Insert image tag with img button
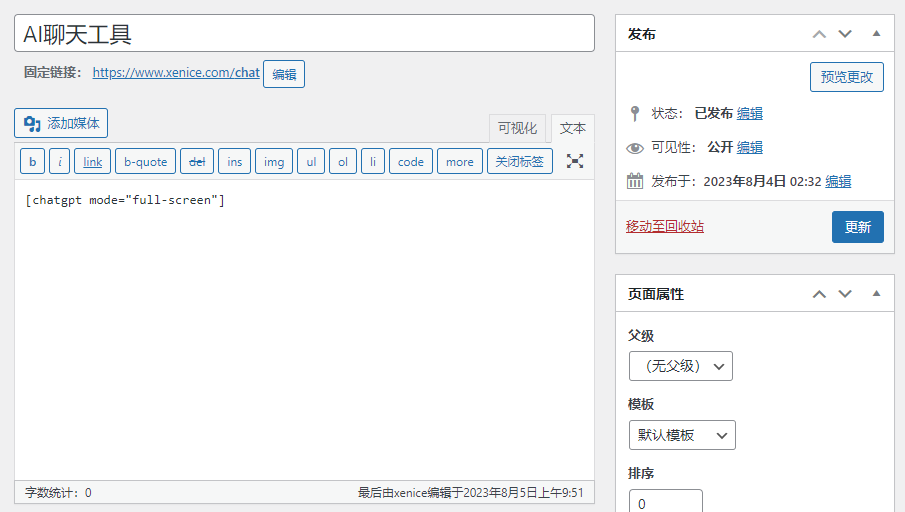 point(273,162)
